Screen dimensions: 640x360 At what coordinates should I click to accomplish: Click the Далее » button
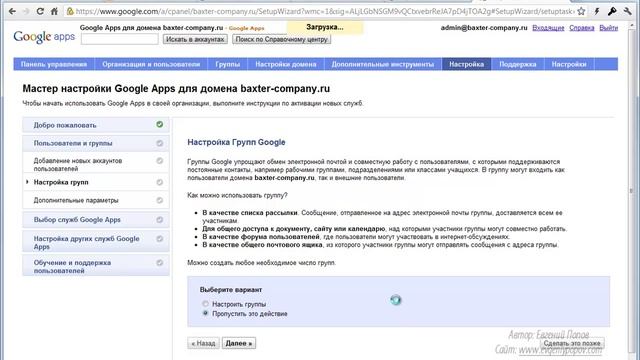239,343
